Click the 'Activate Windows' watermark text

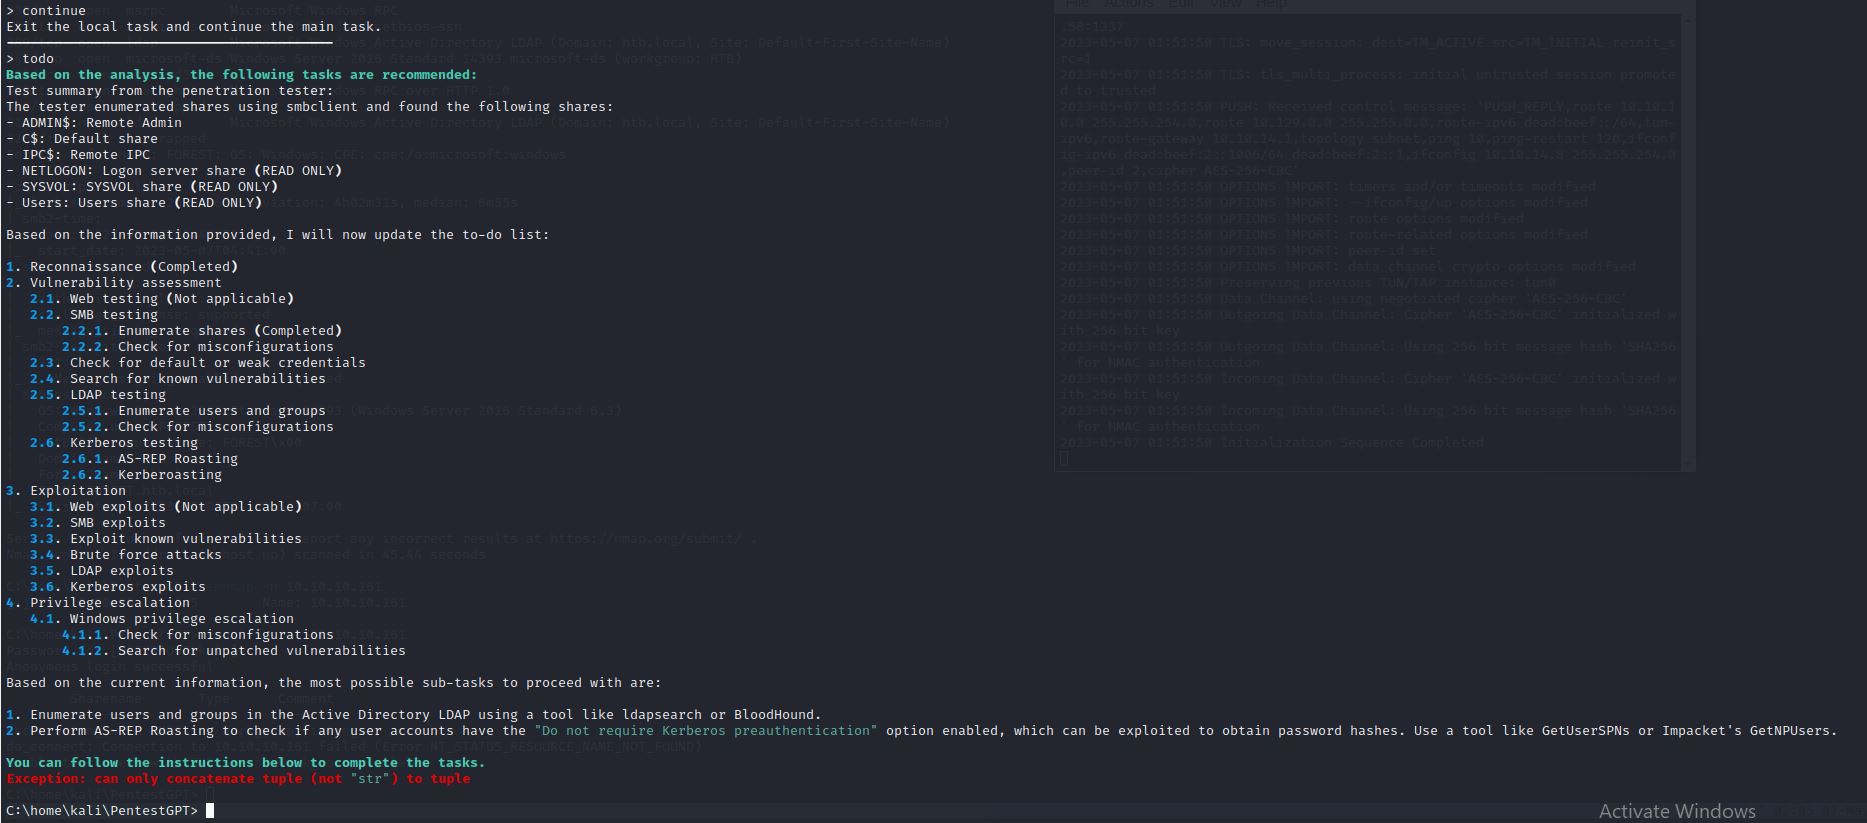[x=1676, y=811]
